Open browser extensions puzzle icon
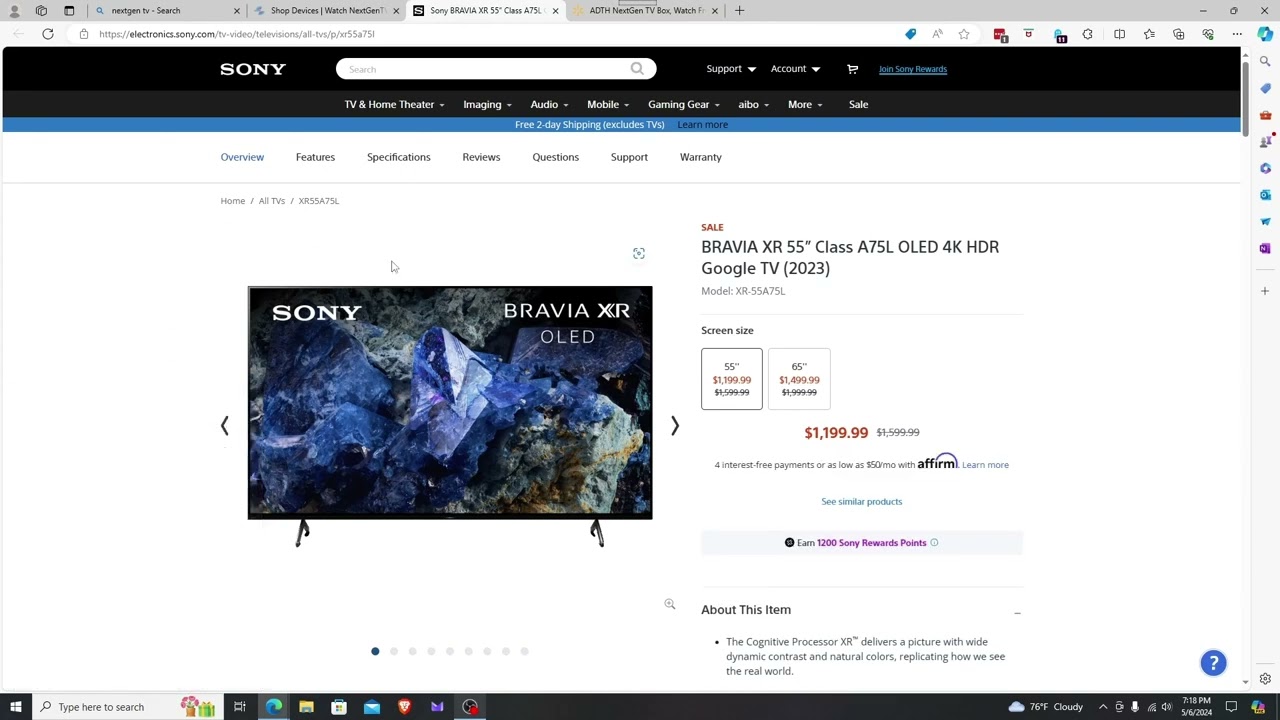1280x720 pixels. tap(1088, 34)
